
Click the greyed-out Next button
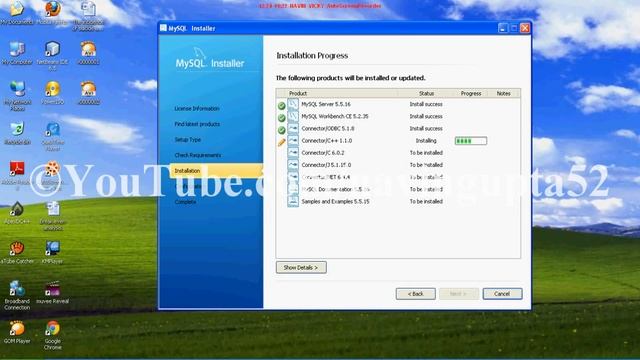pos(459,294)
